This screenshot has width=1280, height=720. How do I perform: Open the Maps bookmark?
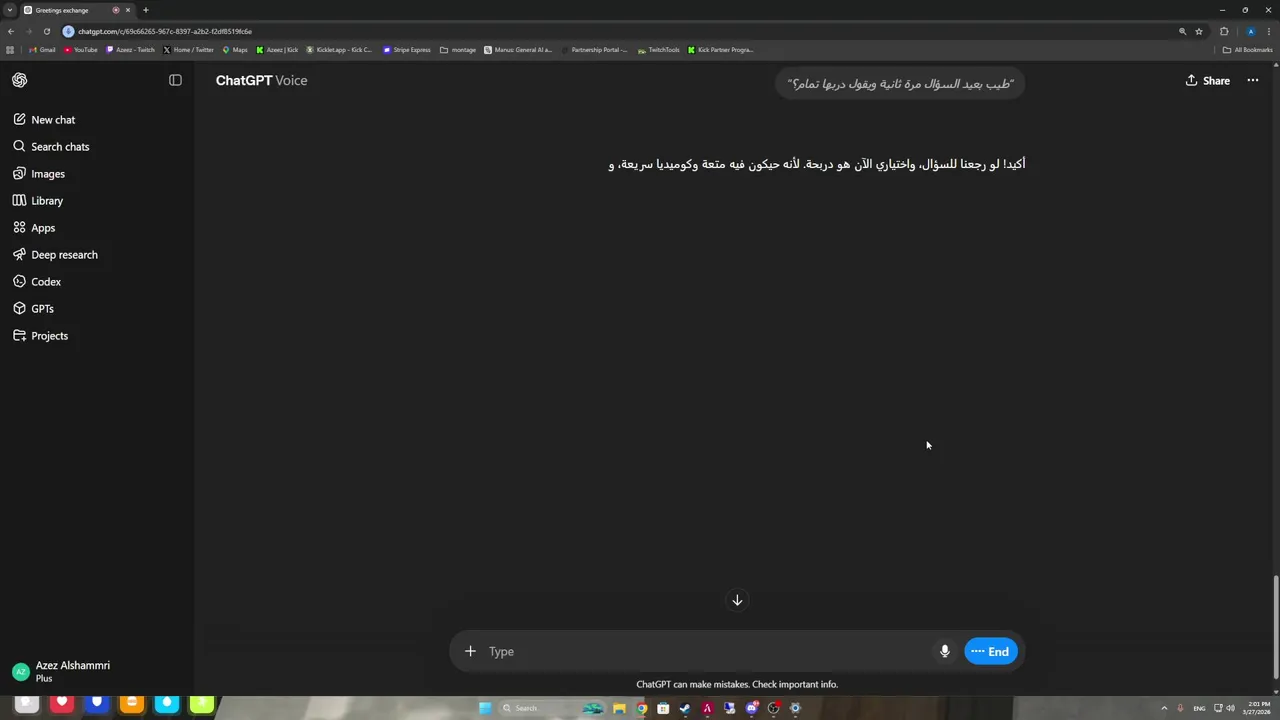[235, 50]
